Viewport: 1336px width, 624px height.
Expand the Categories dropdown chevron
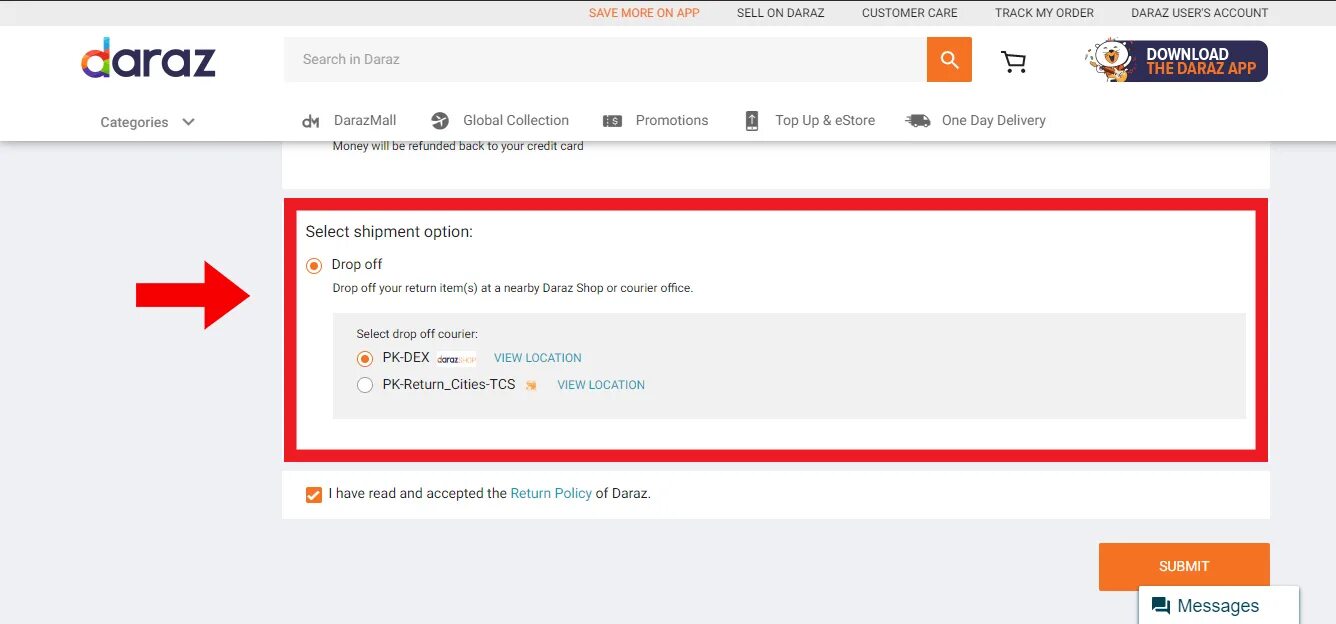point(188,122)
